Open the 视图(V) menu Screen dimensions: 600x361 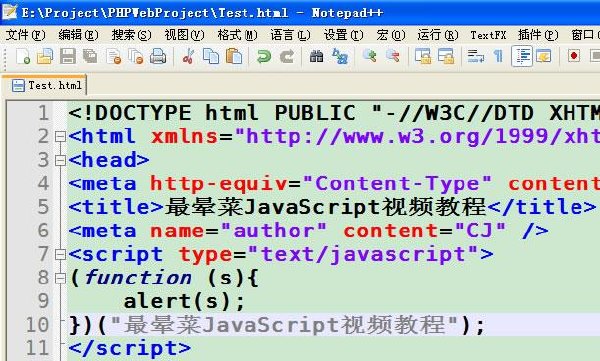(184, 35)
